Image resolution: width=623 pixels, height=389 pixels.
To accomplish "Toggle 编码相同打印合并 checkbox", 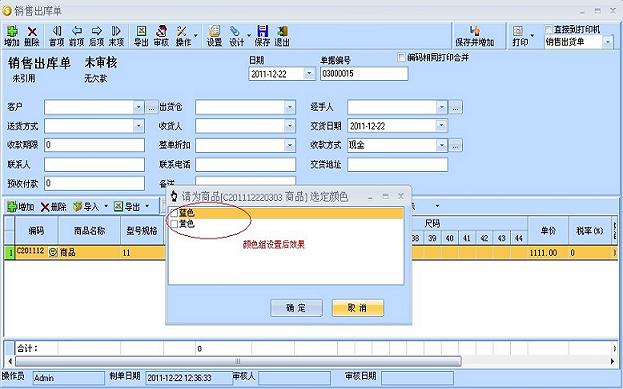I will pos(402,58).
